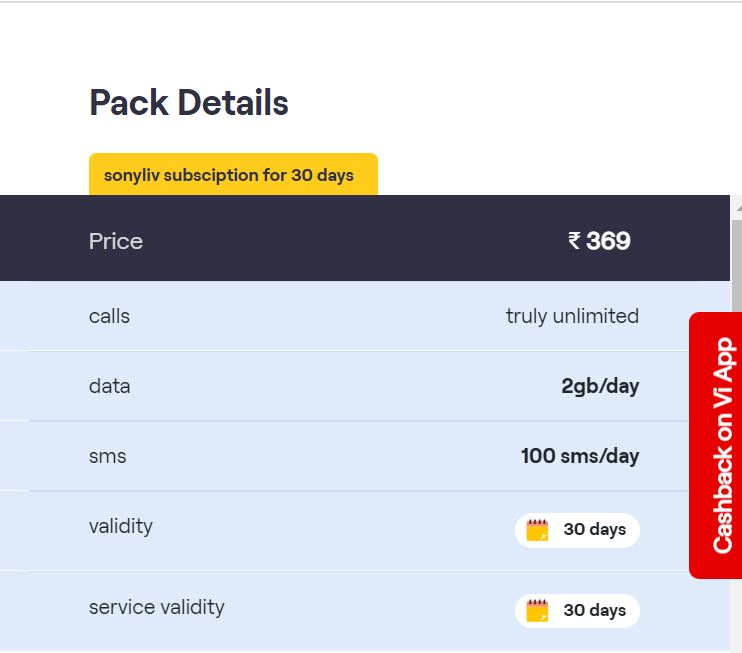Click the scrollbar up arrow
This screenshot has width=742, height=653.
pos(737,207)
